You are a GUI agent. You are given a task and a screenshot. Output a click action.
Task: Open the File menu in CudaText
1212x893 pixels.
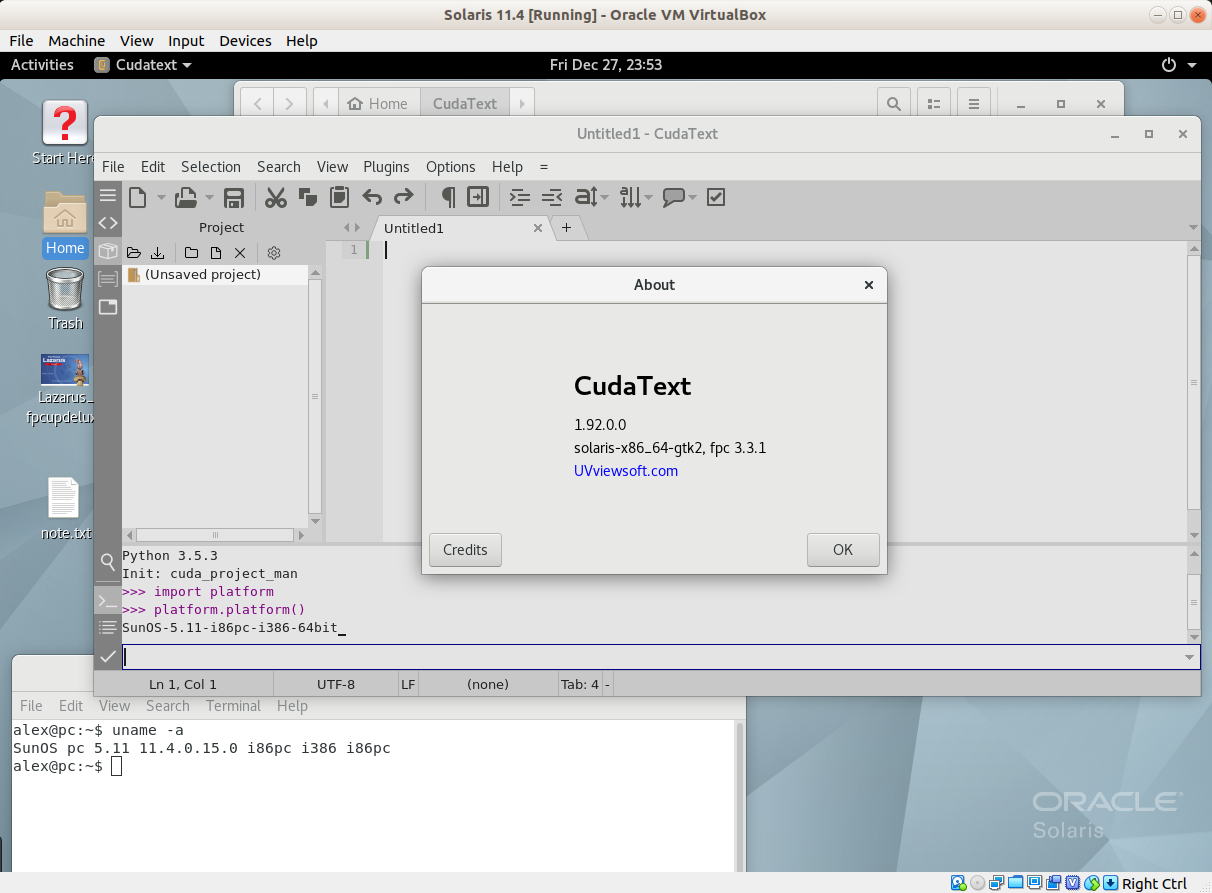[113, 167]
